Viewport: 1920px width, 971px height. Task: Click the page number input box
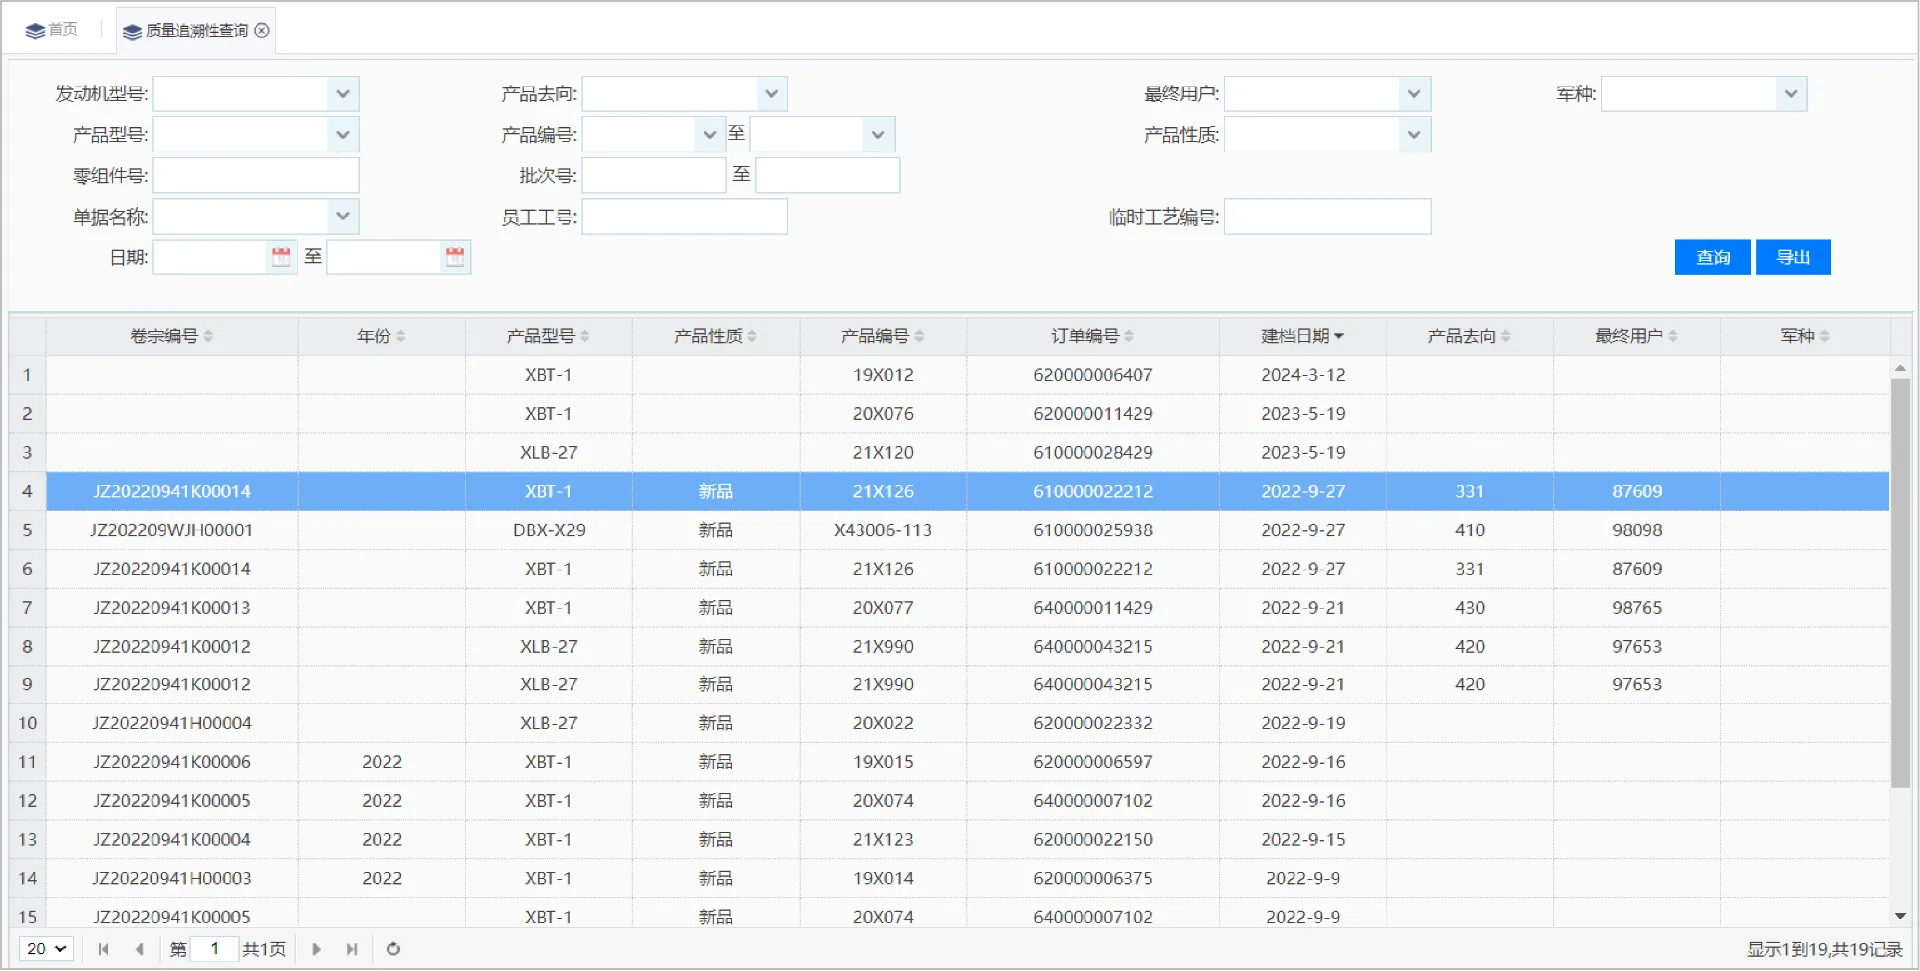pyautogui.click(x=214, y=949)
